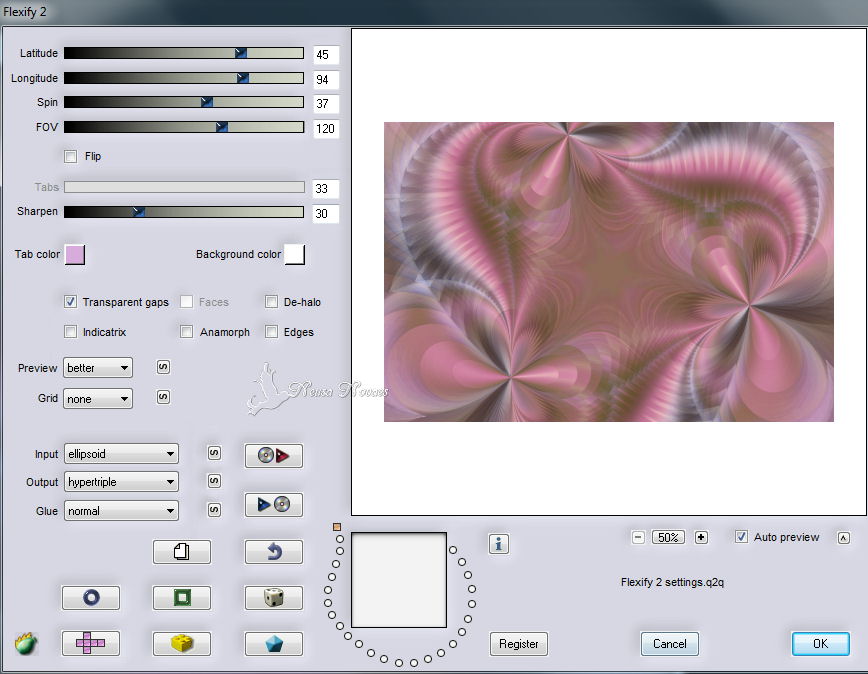Open the Tab color swatch
Image resolution: width=868 pixels, height=674 pixels.
75,255
